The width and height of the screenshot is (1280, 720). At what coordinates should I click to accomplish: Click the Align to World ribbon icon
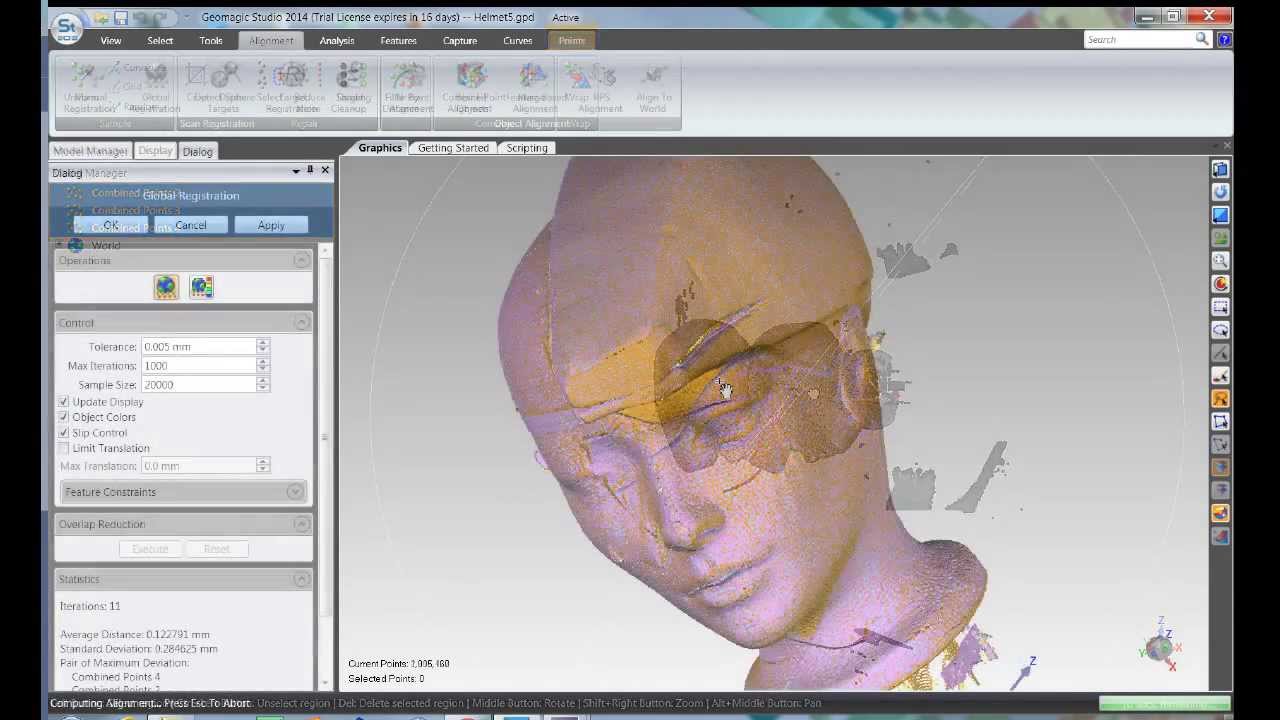652,90
